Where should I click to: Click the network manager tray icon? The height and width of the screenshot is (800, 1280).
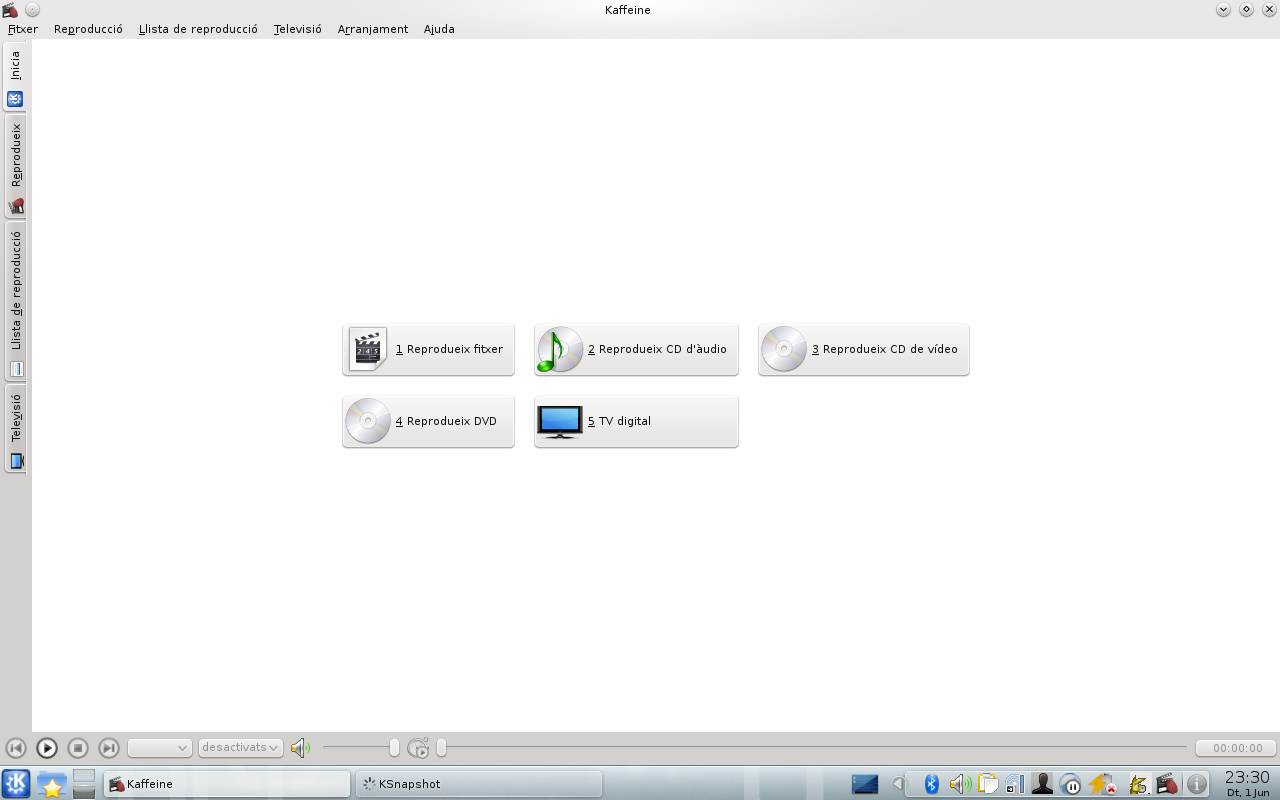click(1015, 784)
